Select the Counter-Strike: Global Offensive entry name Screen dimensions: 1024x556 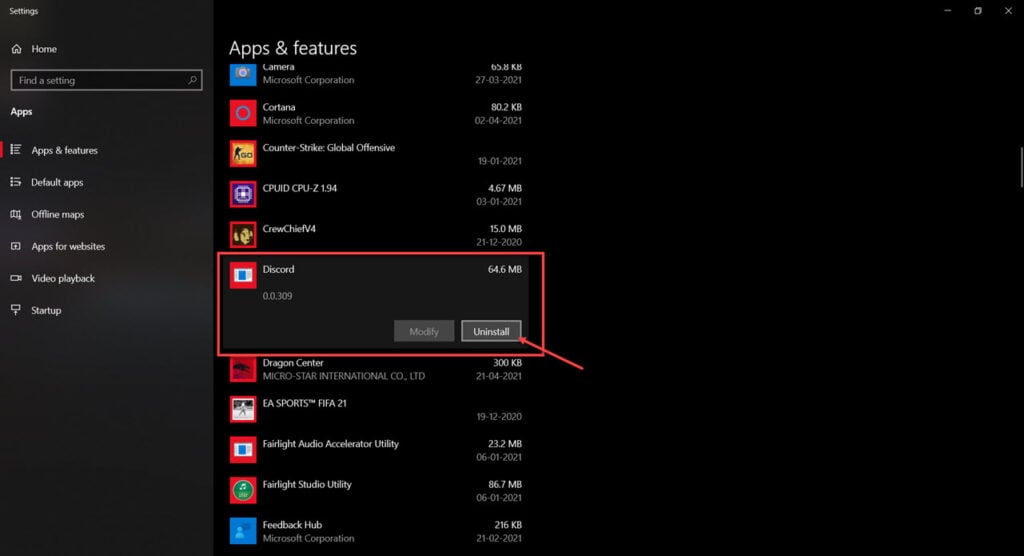(x=328, y=147)
